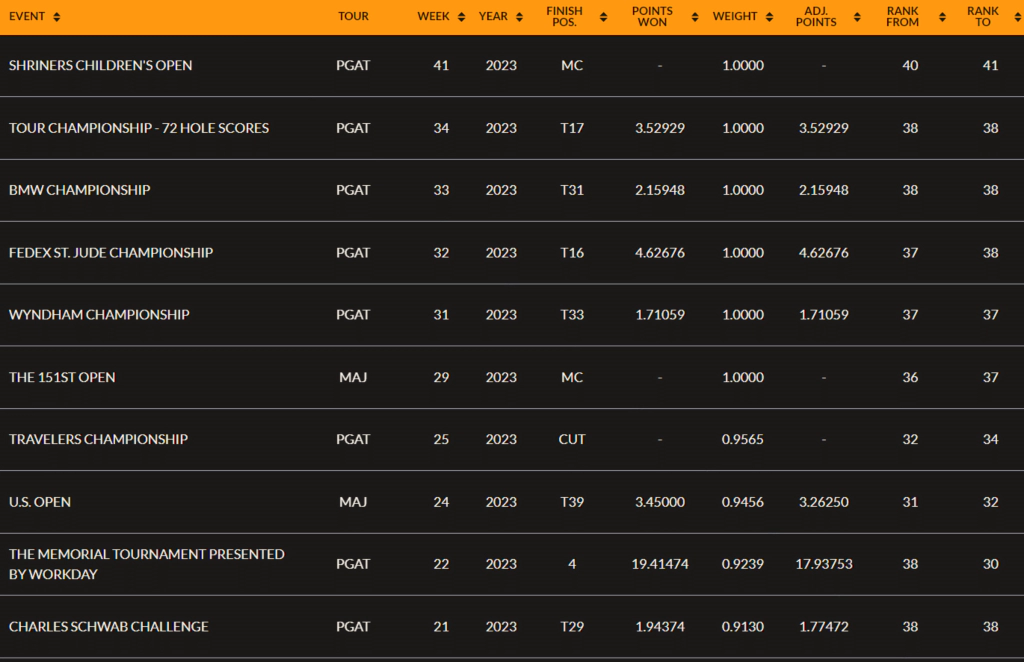Select adjusted points value 17.93753
Viewport: 1024px width, 662px height.
pyautogui.click(x=824, y=564)
